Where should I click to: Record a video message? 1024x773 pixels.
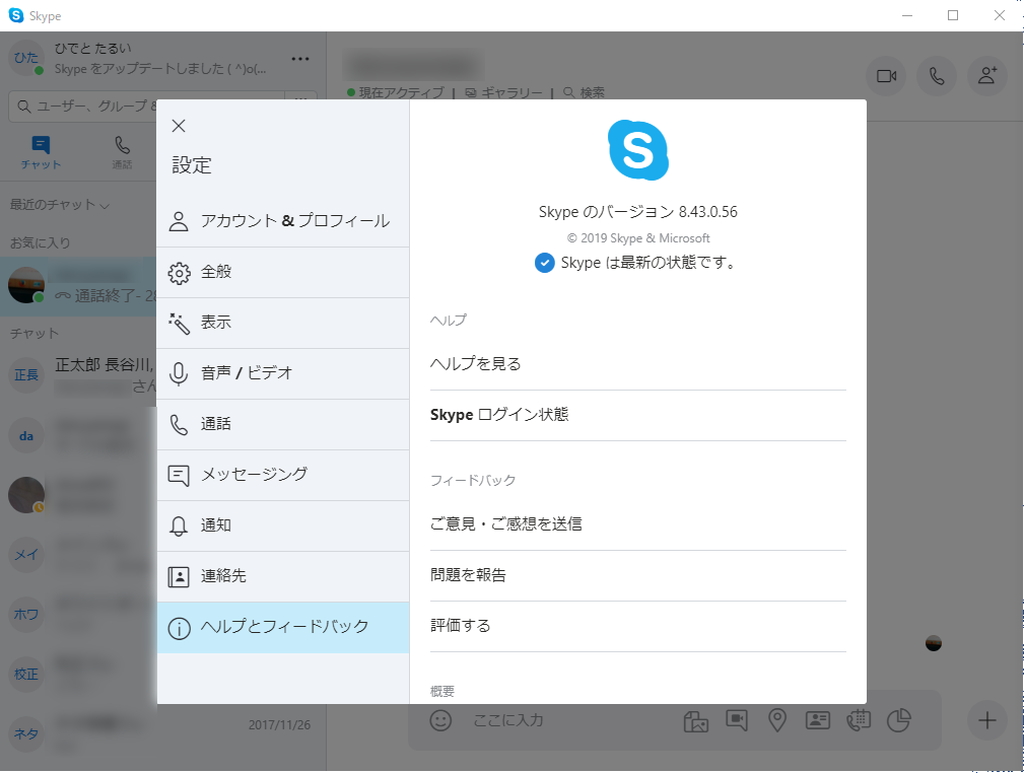tap(737, 720)
